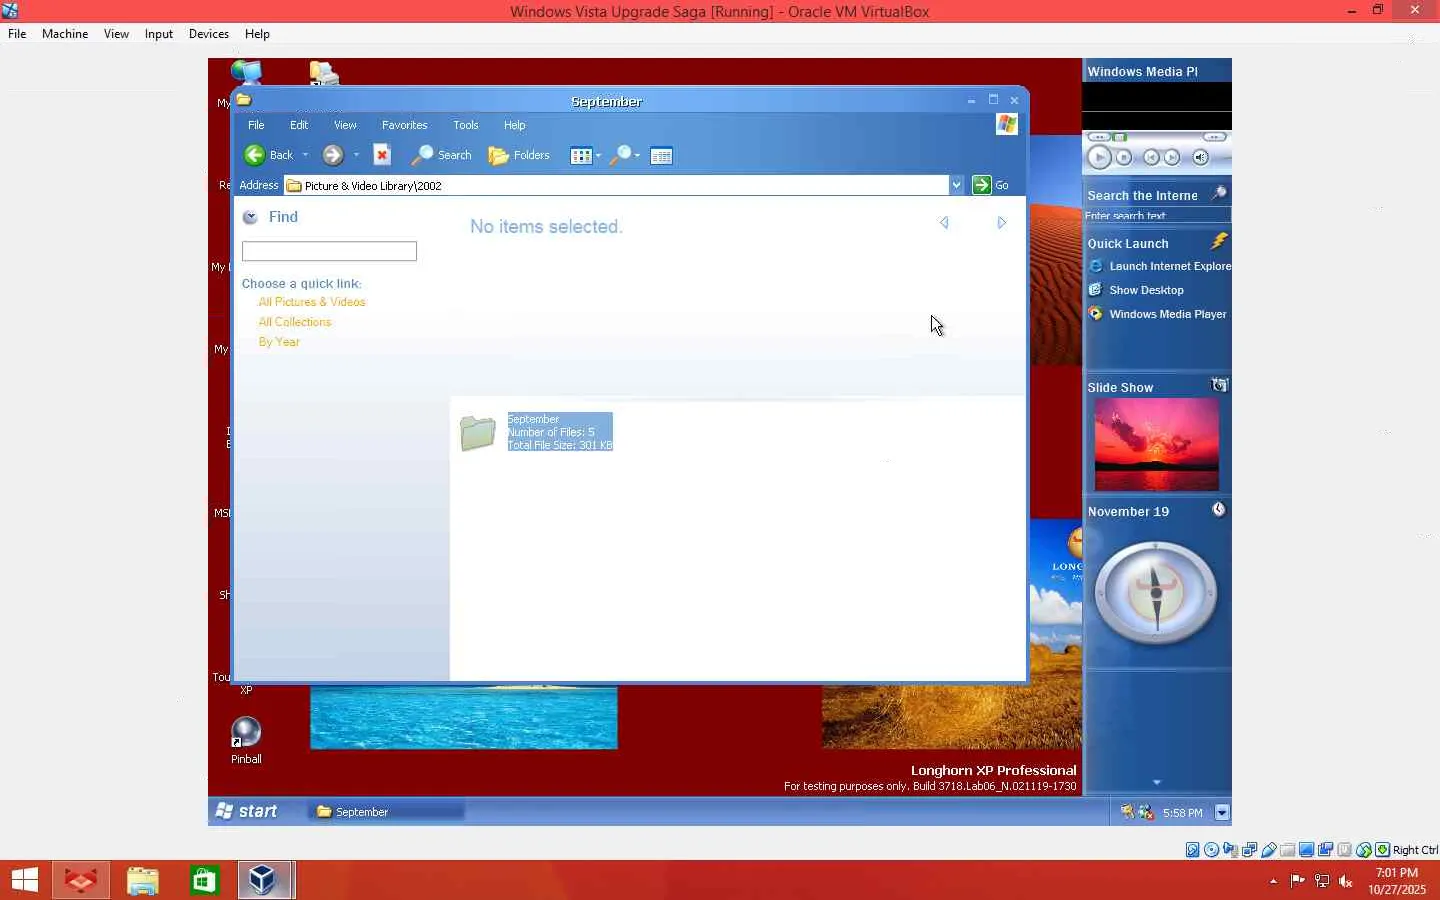Image resolution: width=1440 pixels, height=900 pixels.
Task: Follow the All Pictures & Videos link
Action: (312, 302)
